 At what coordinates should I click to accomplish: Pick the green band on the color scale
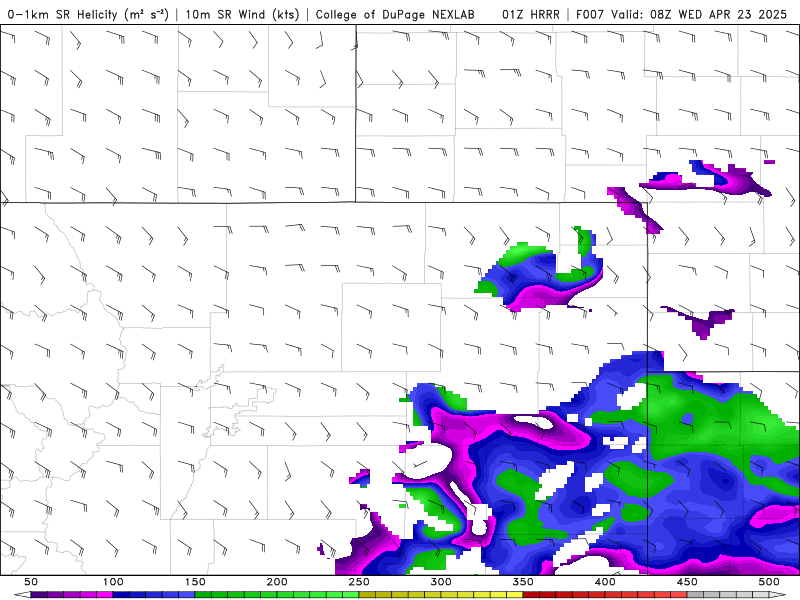click(x=277, y=595)
